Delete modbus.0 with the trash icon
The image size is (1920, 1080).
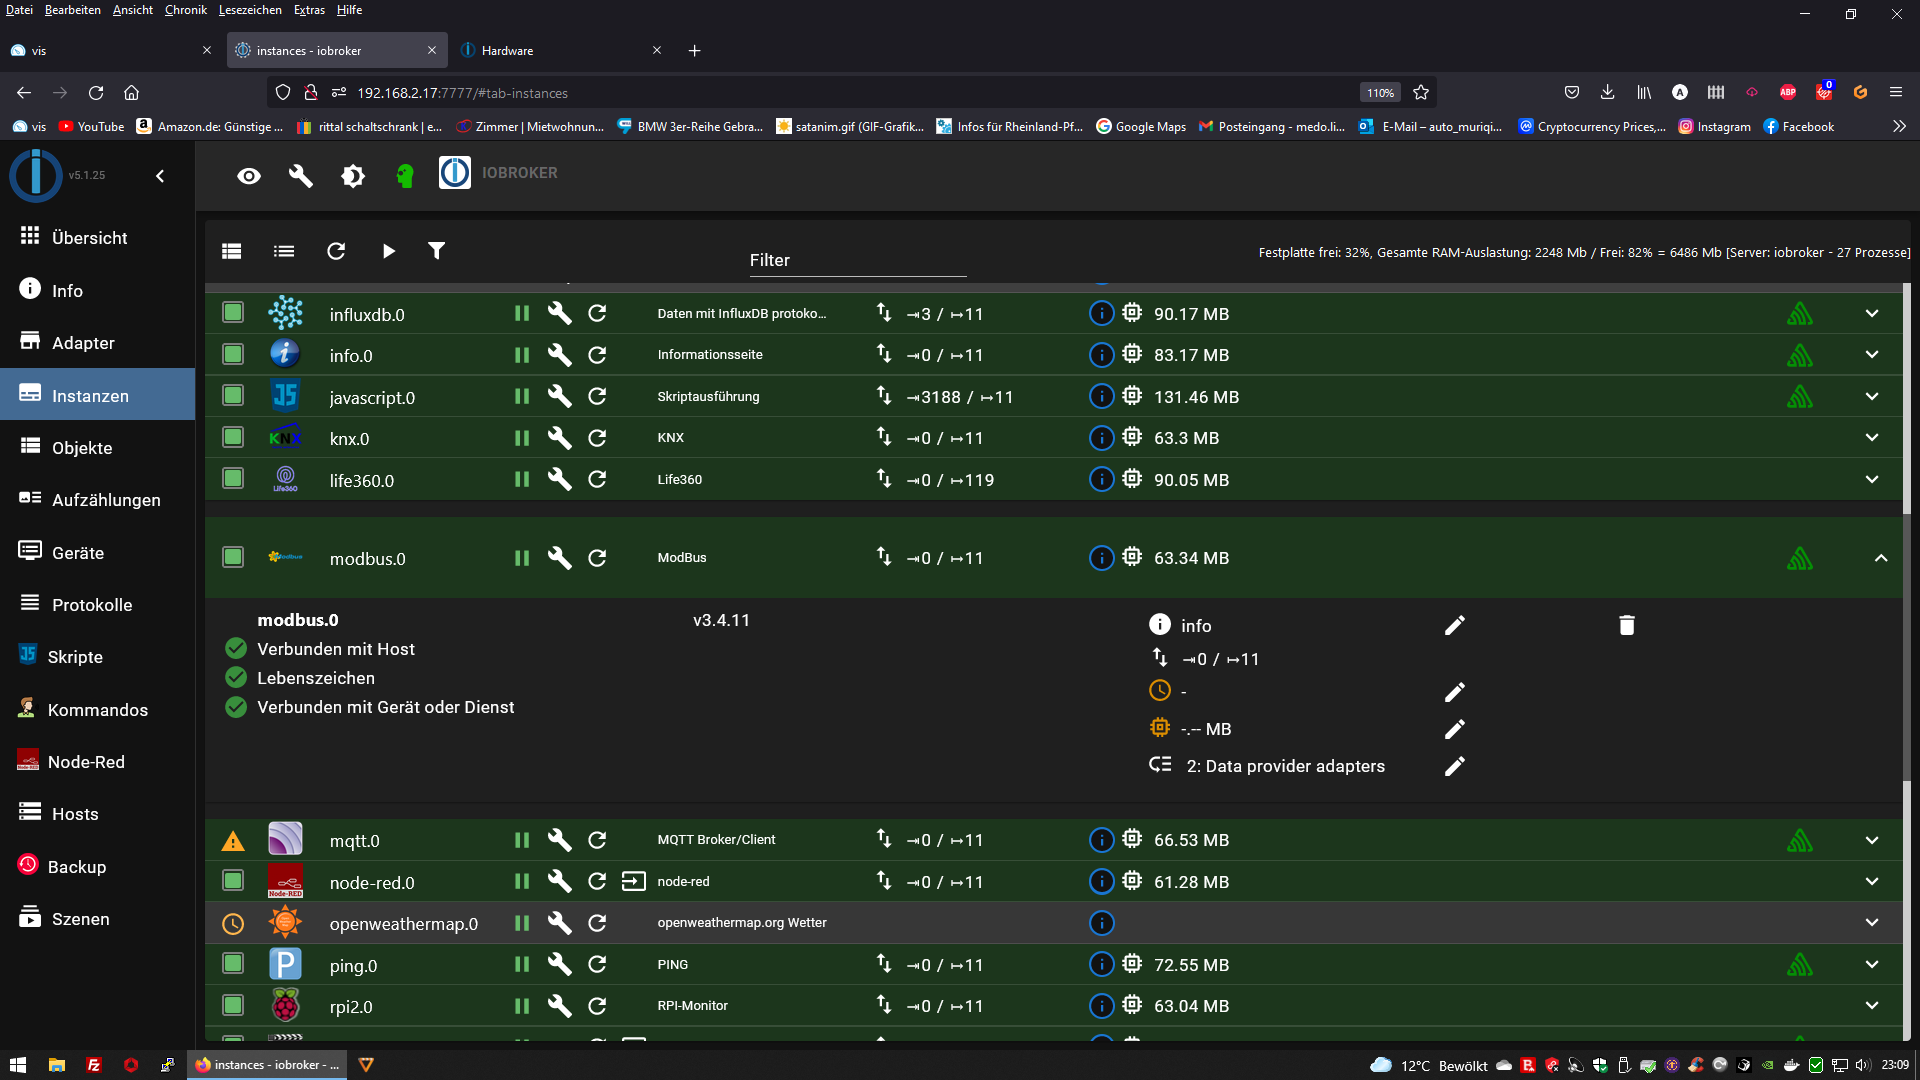pyautogui.click(x=1626, y=625)
